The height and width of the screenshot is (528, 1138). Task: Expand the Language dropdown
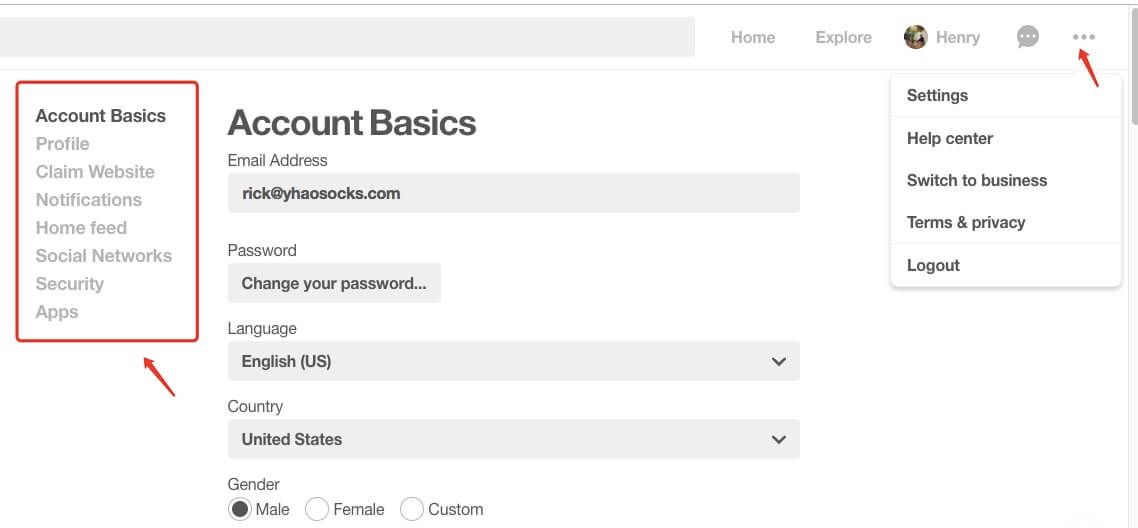tap(513, 361)
